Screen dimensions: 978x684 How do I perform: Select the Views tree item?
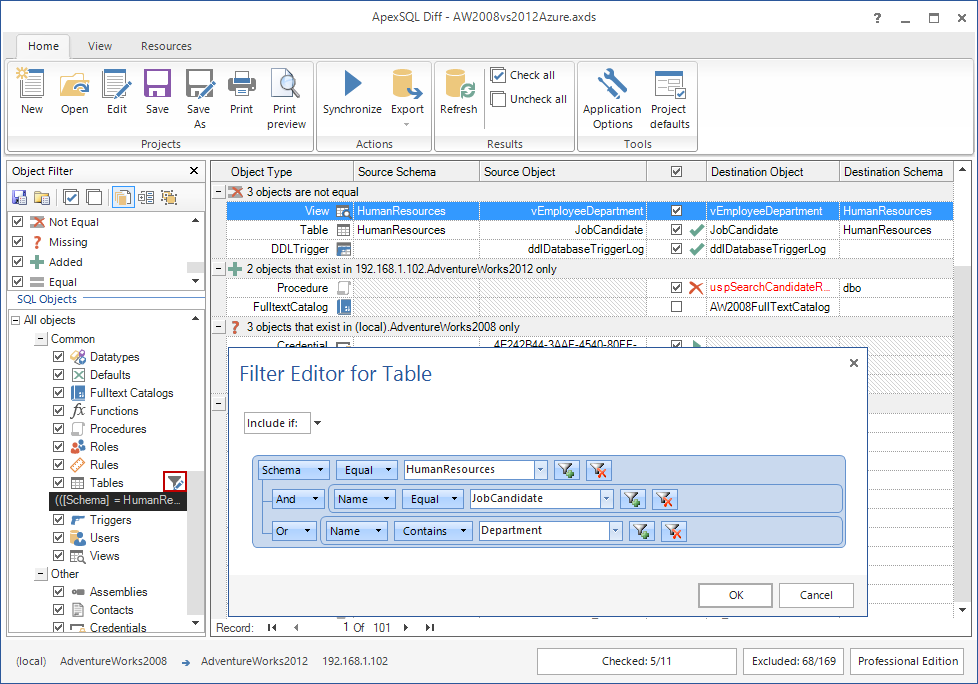(x=104, y=556)
